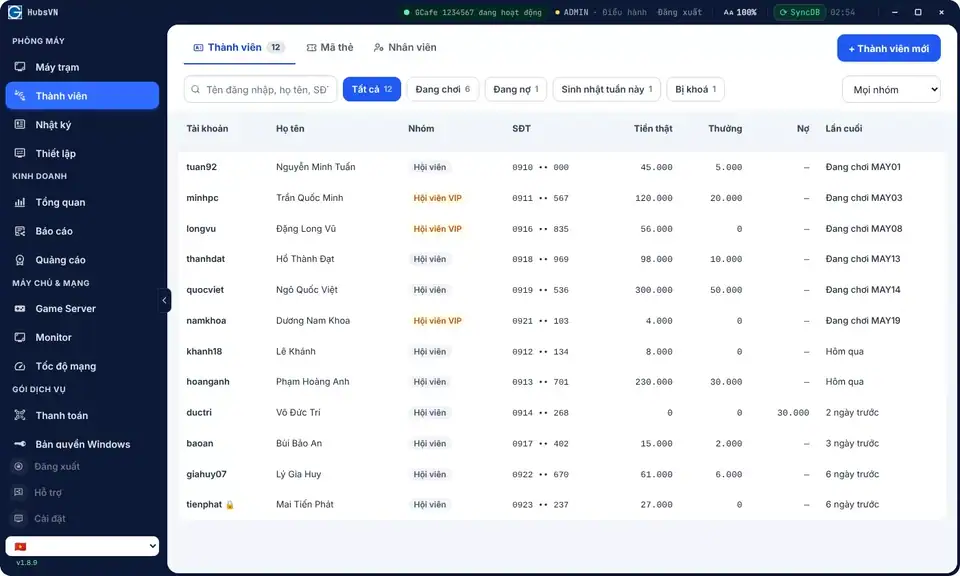Open Quảng cáo advertising section
The height and width of the screenshot is (576, 960).
(82, 260)
